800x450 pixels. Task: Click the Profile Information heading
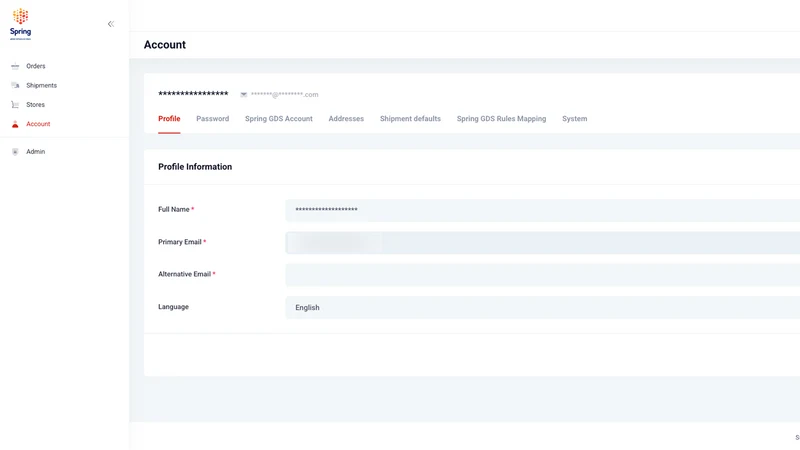coord(195,167)
